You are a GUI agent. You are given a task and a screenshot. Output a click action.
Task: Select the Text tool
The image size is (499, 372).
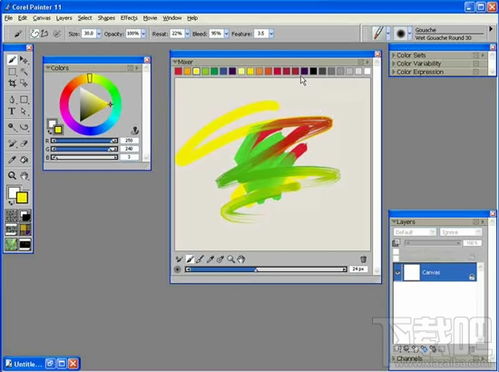pyautogui.click(x=12, y=111)
